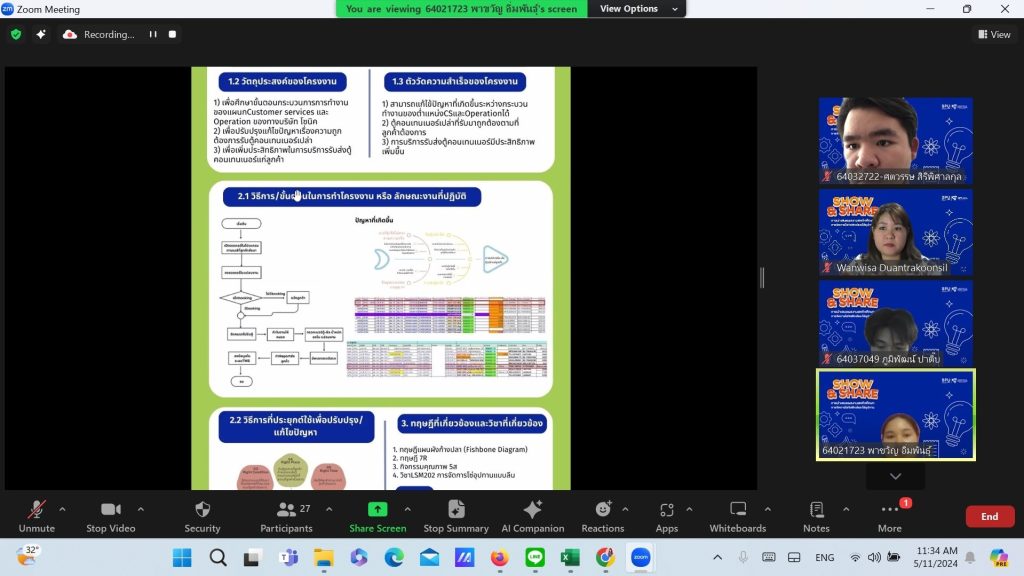The height and width of the screenshot is (576, 1024).
Task: Open the Participants panel
Action: click(286, 517)
